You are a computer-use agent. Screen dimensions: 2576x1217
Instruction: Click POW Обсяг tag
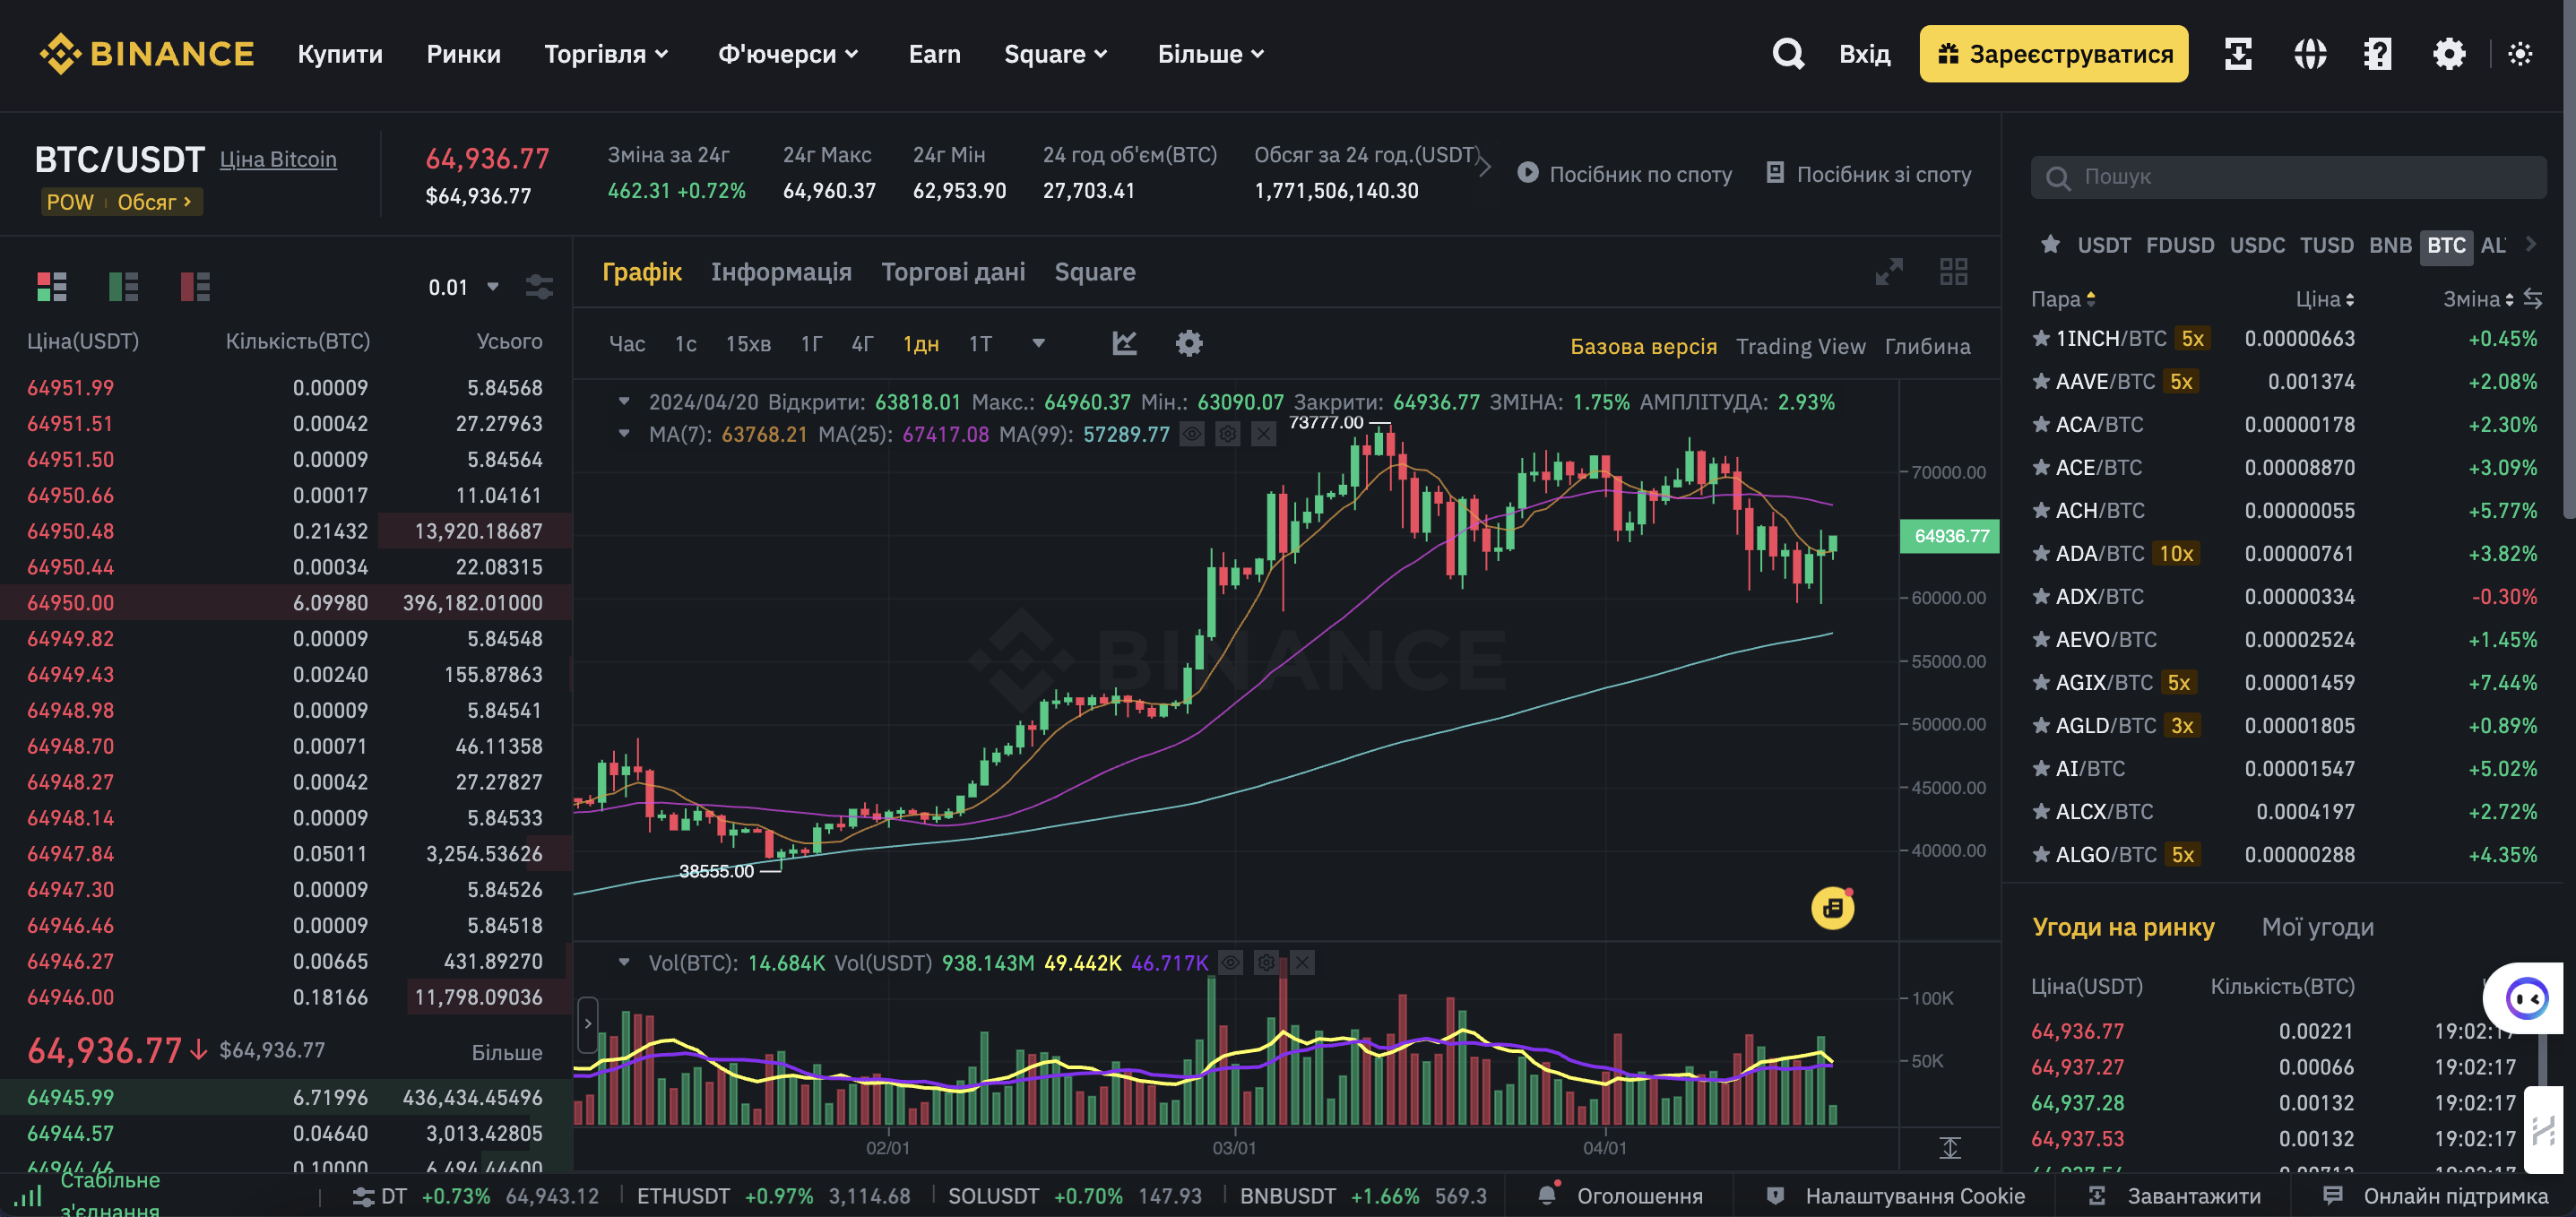121,201
